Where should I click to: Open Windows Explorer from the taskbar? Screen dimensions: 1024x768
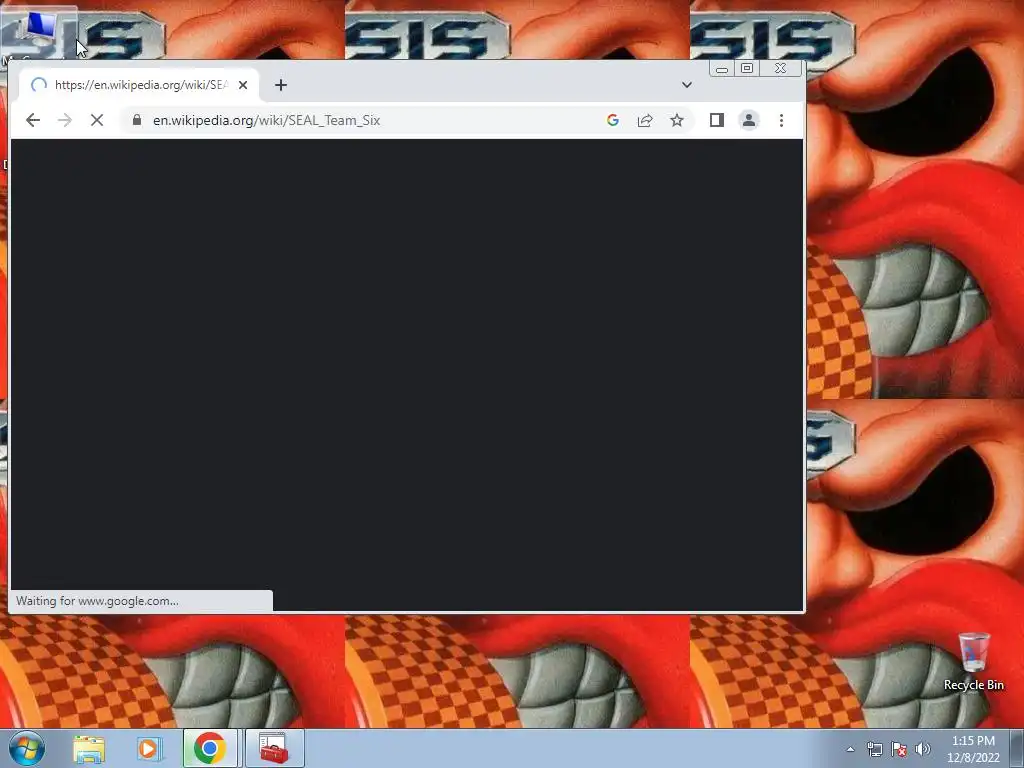[x=89, y=749]
